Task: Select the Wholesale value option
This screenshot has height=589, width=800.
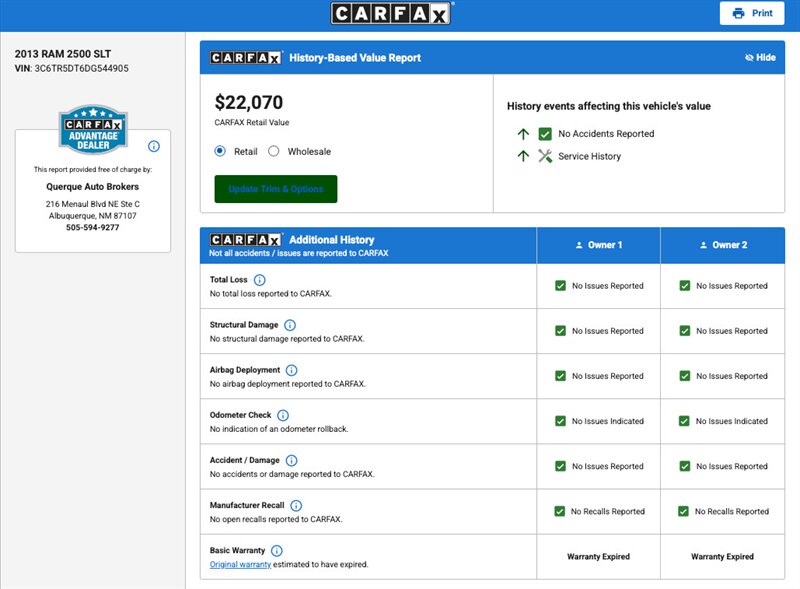Action: (x=273, y=151)
